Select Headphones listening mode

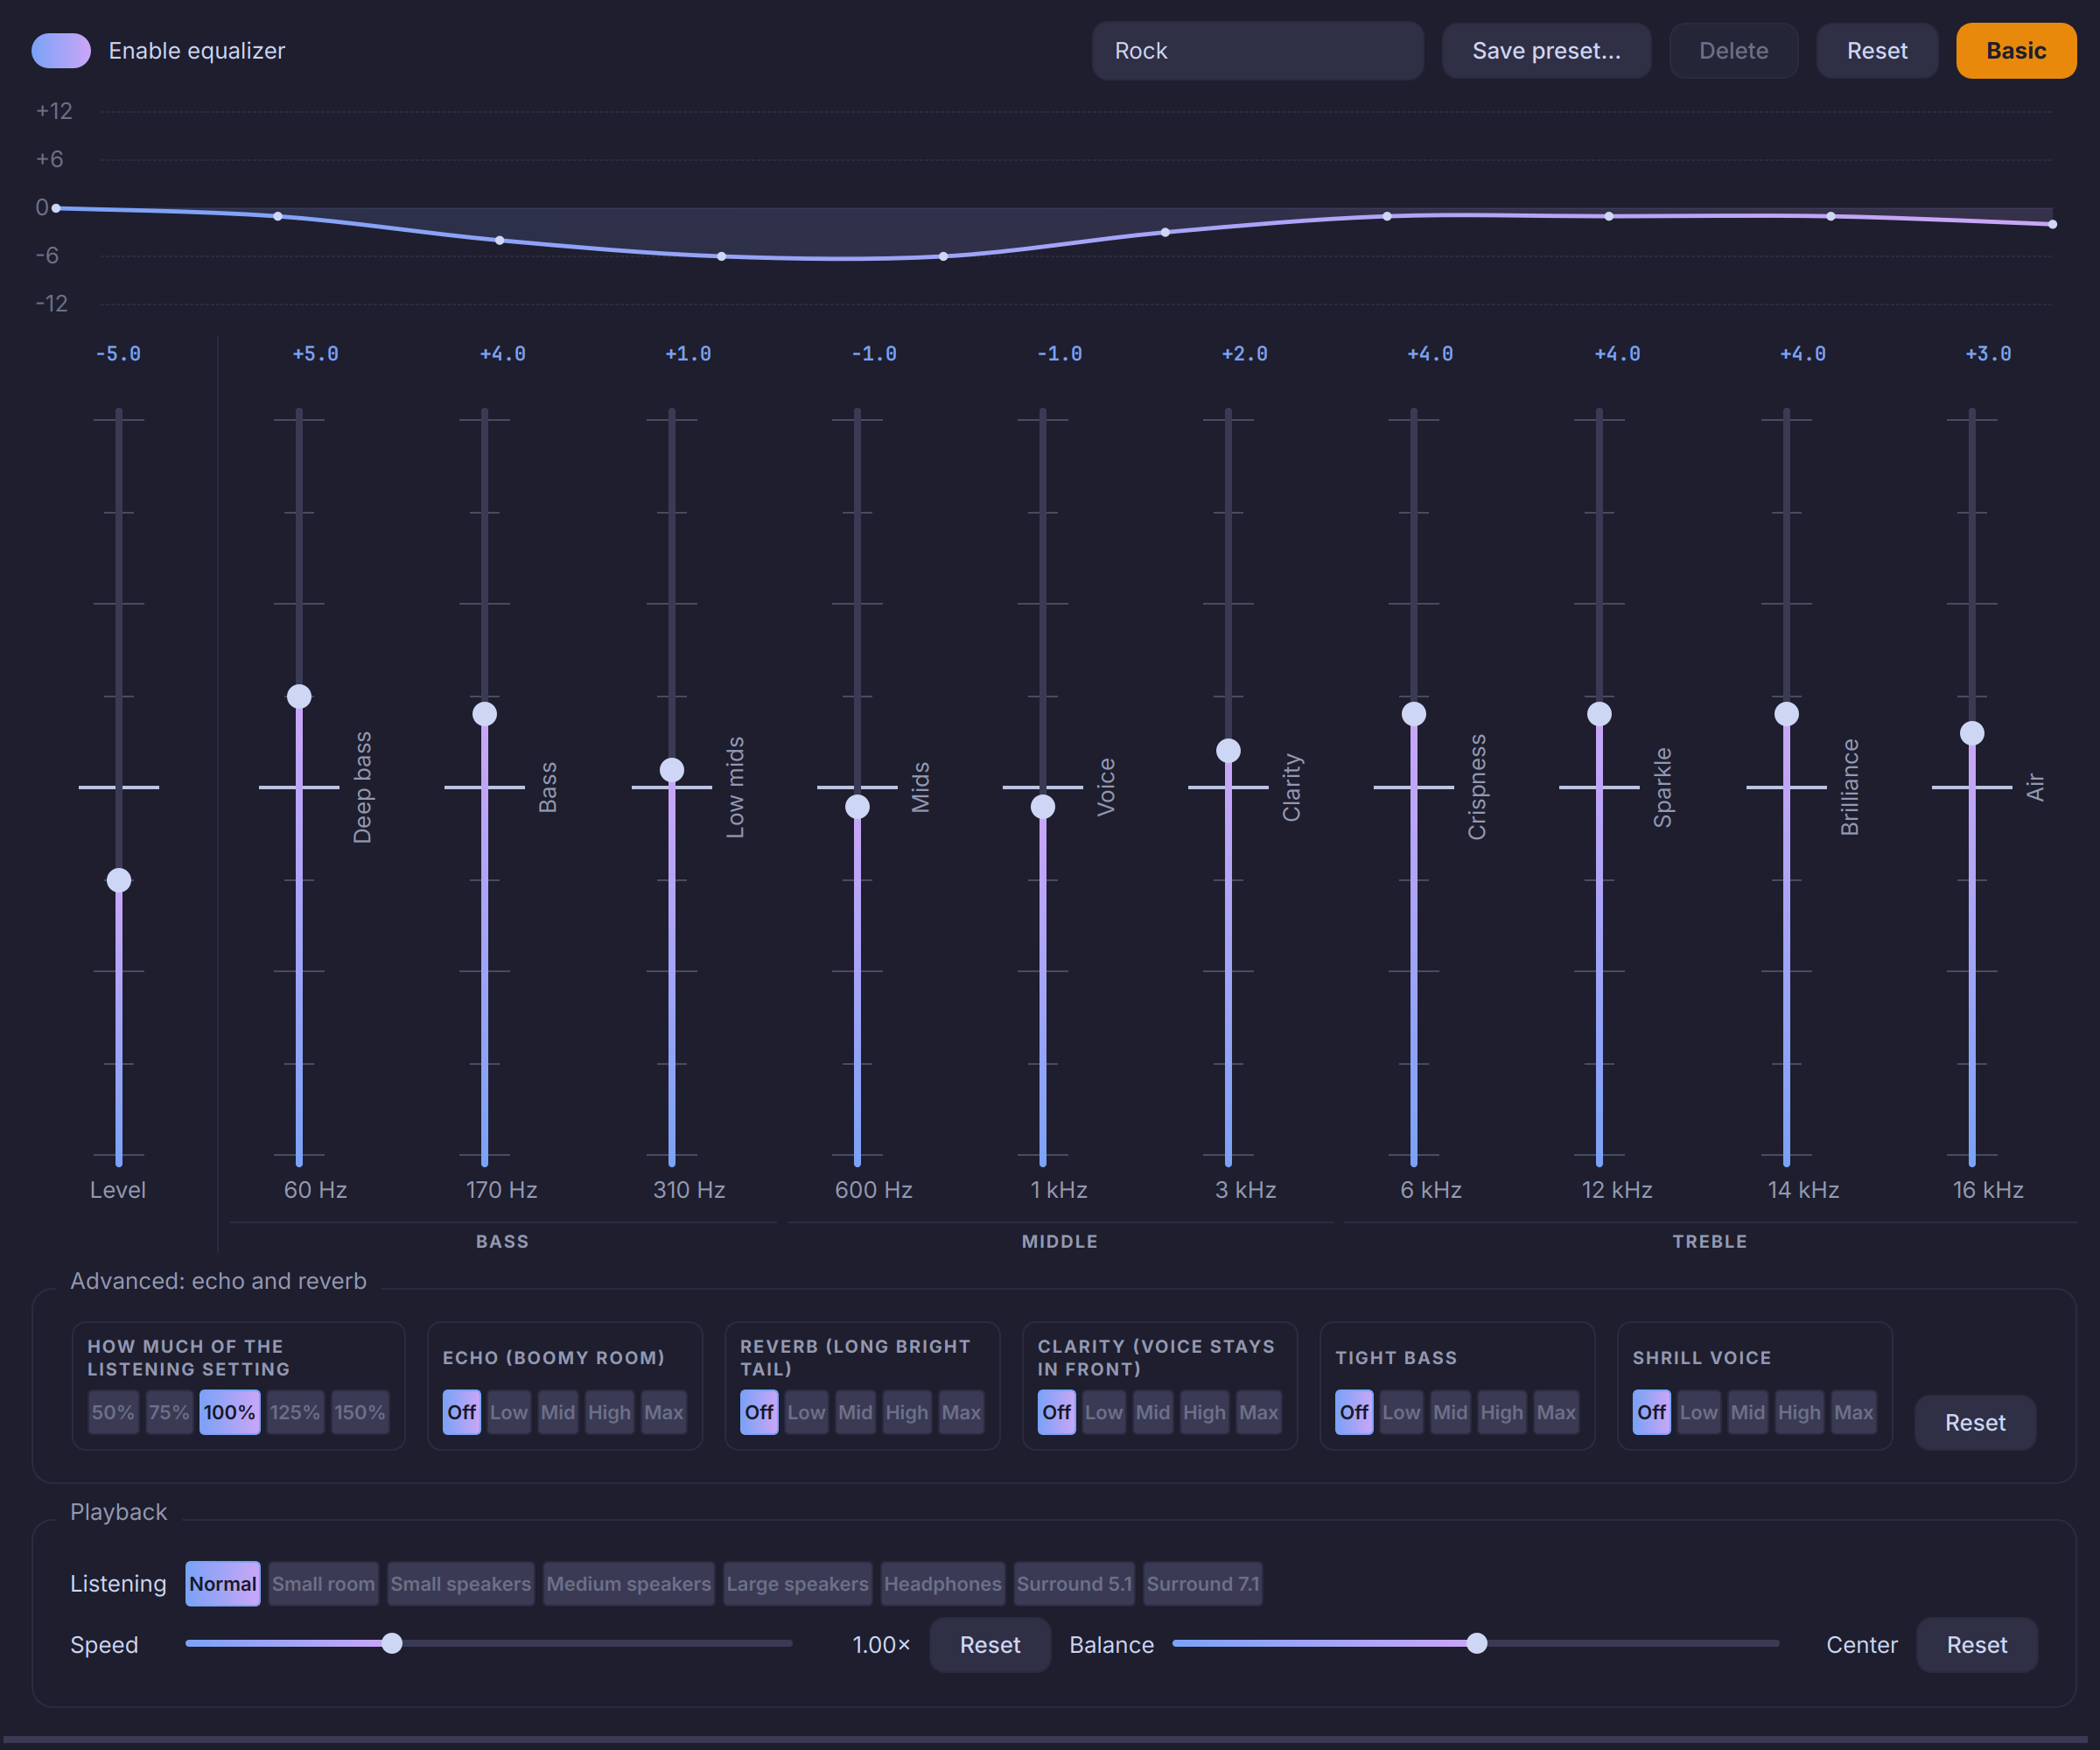click(942, 1583)
